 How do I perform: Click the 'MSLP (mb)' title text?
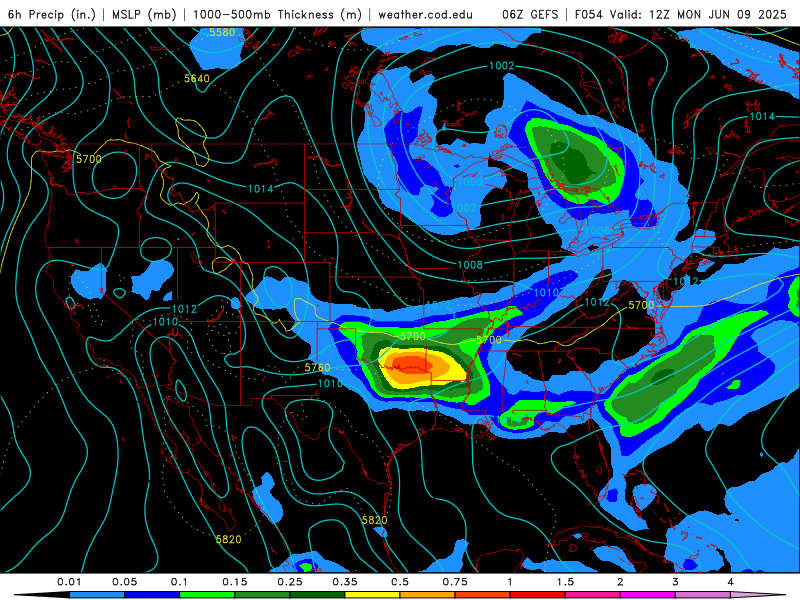click(144, 14)
